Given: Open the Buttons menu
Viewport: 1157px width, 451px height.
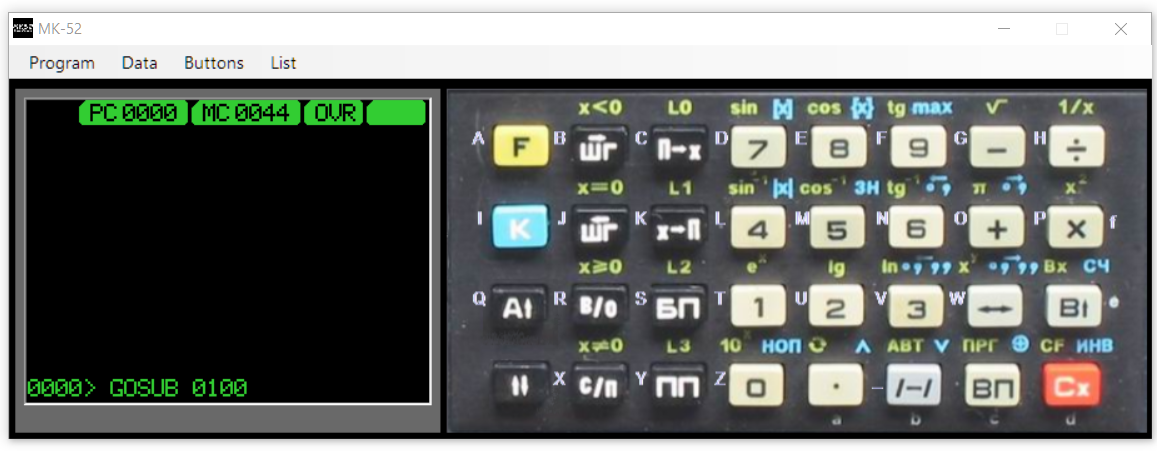Looking at the screenshot, I should [x=214, y=63].
